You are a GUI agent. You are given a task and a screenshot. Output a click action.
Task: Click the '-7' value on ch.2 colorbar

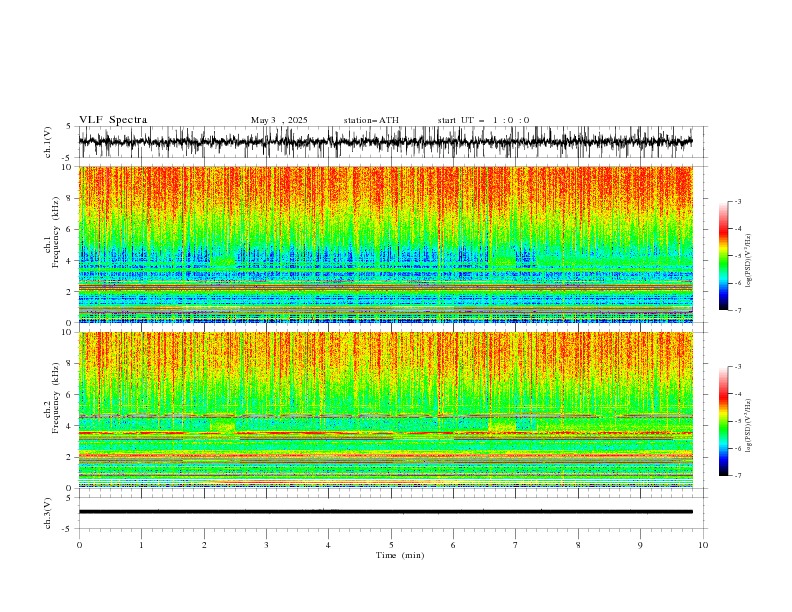[x=737, y=476]
